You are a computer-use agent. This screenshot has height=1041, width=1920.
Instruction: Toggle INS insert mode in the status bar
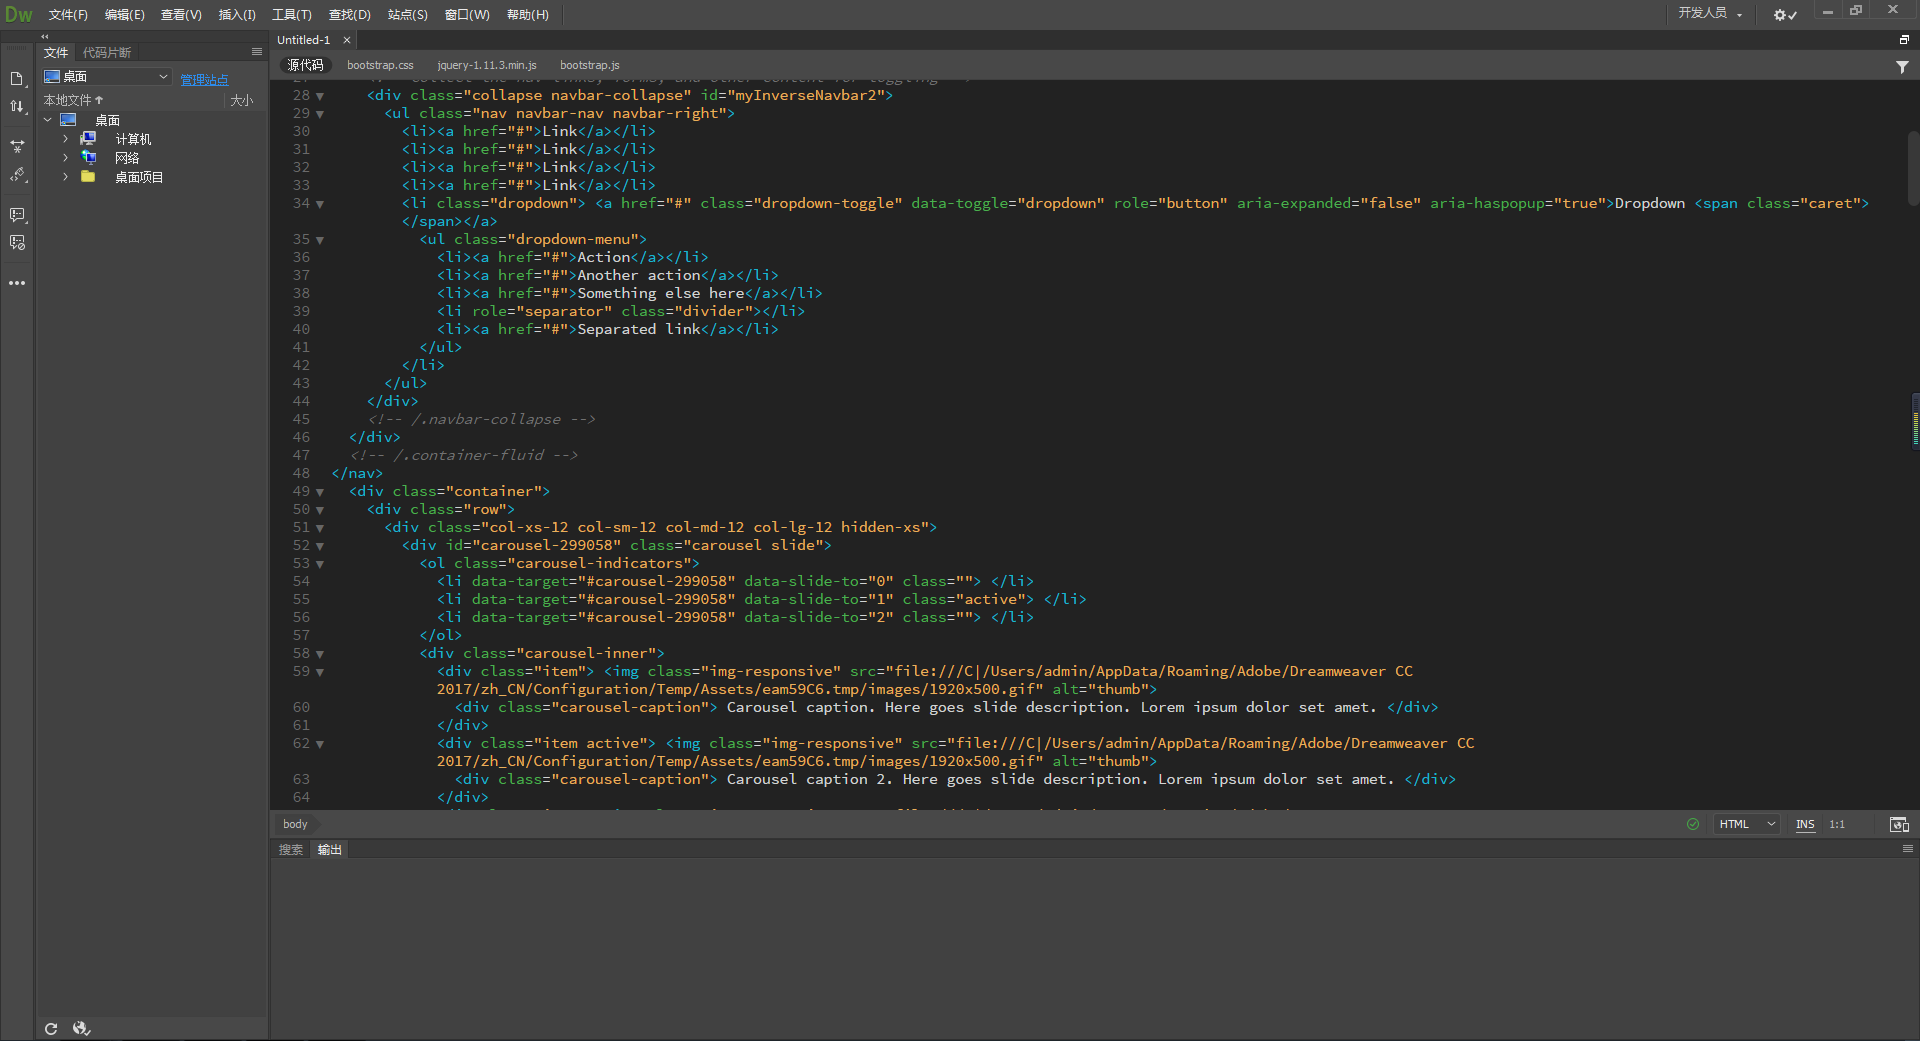pyautogui.click(x=1805, y=824)
